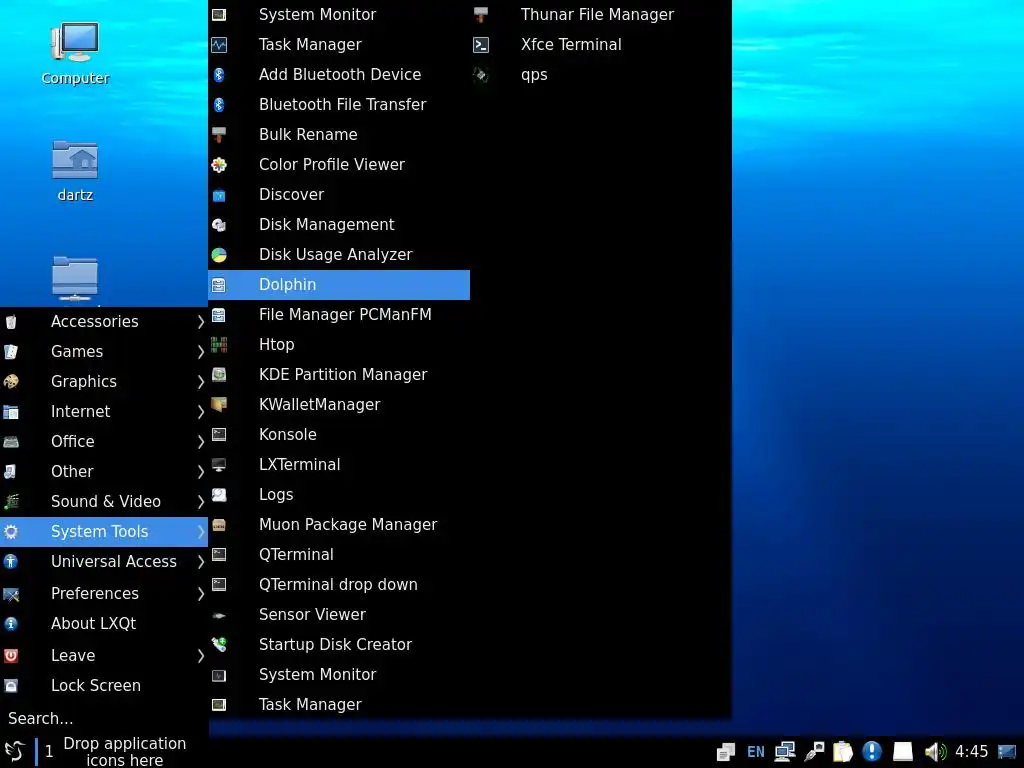Click the Xfce Terminal icon
1024x768 pixels.
pyautogui.click(x=481, y=44)
